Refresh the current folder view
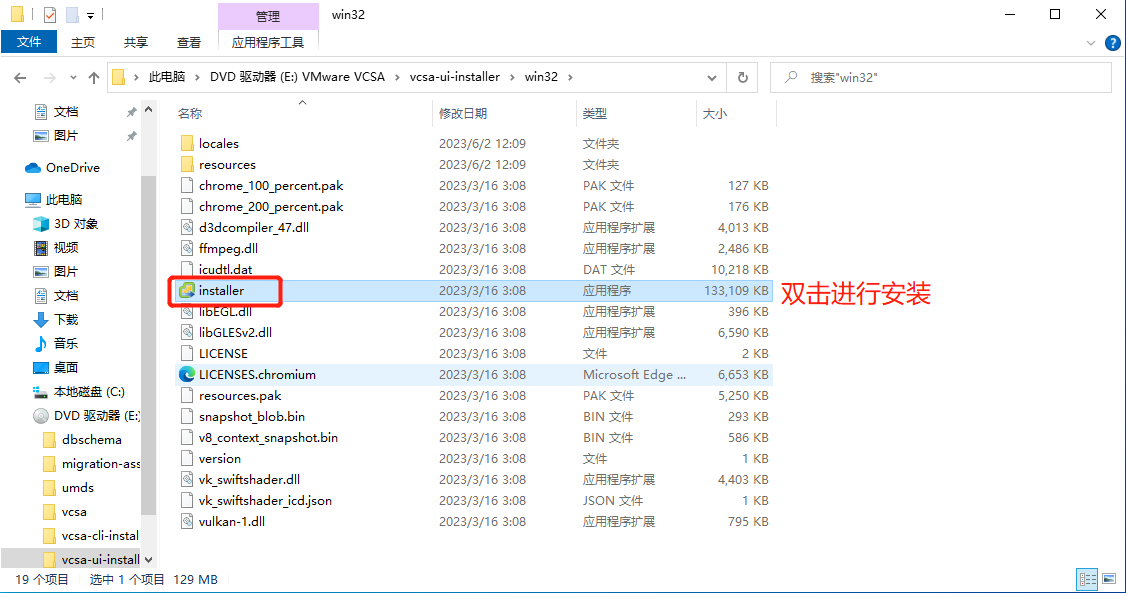 click(x=743, y=78)
